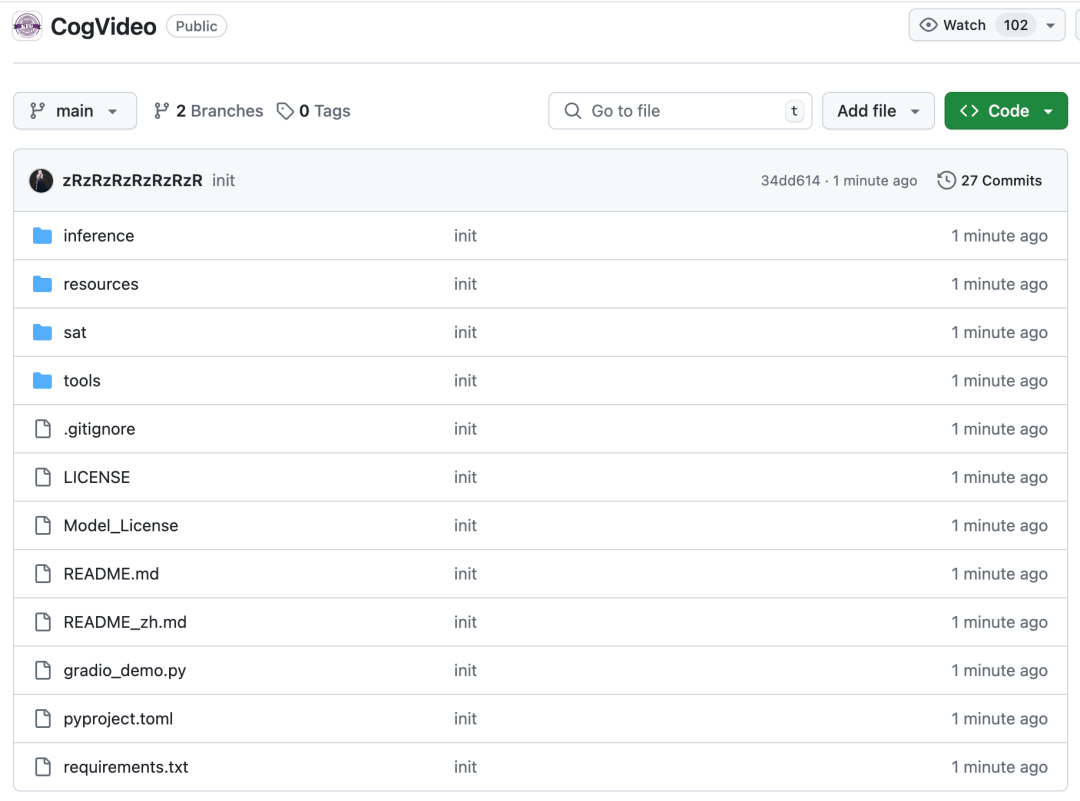The width and height of the screenshot is (1080, 801).
Task: Expand the Watch options dropdown arrow
Action: (1050, 26)
